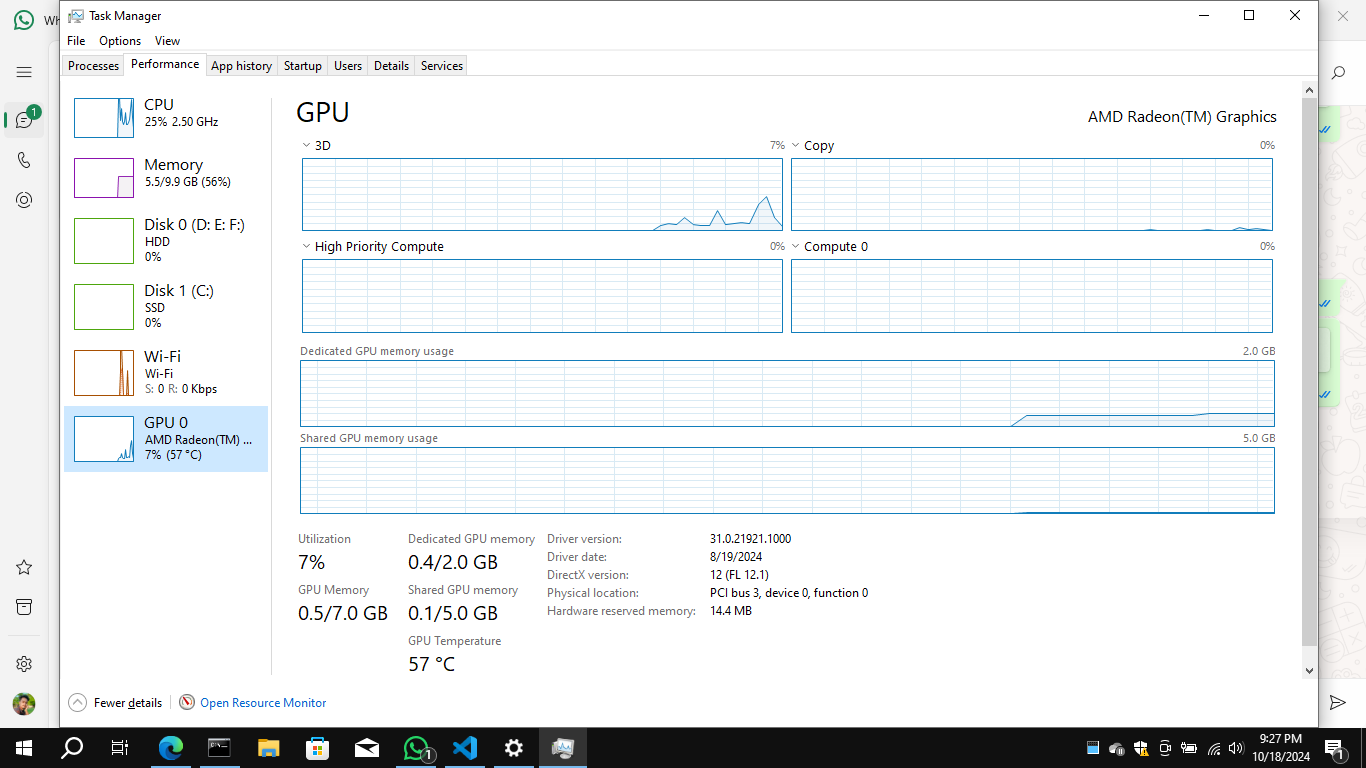The width and height of the screenshot is (1366, 768).
Task: Select Disk 0 (D: E: F:) item
Action: [x=166, y=241]
